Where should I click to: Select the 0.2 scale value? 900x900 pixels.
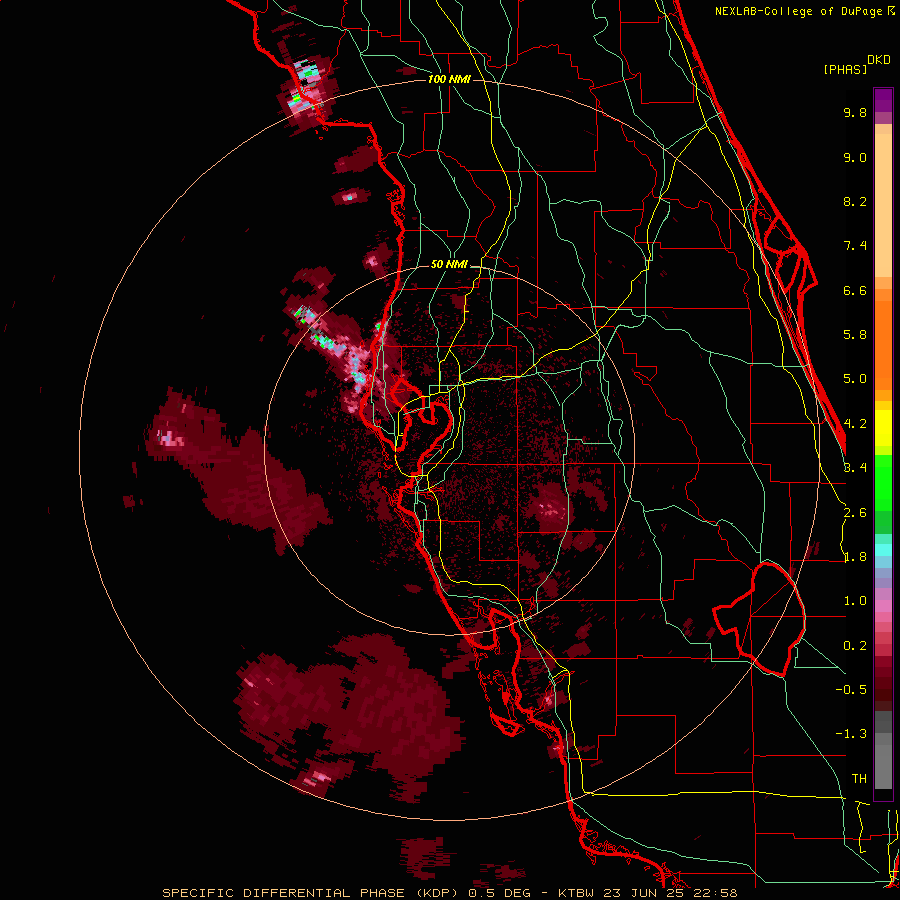click(x=855, y=646)
